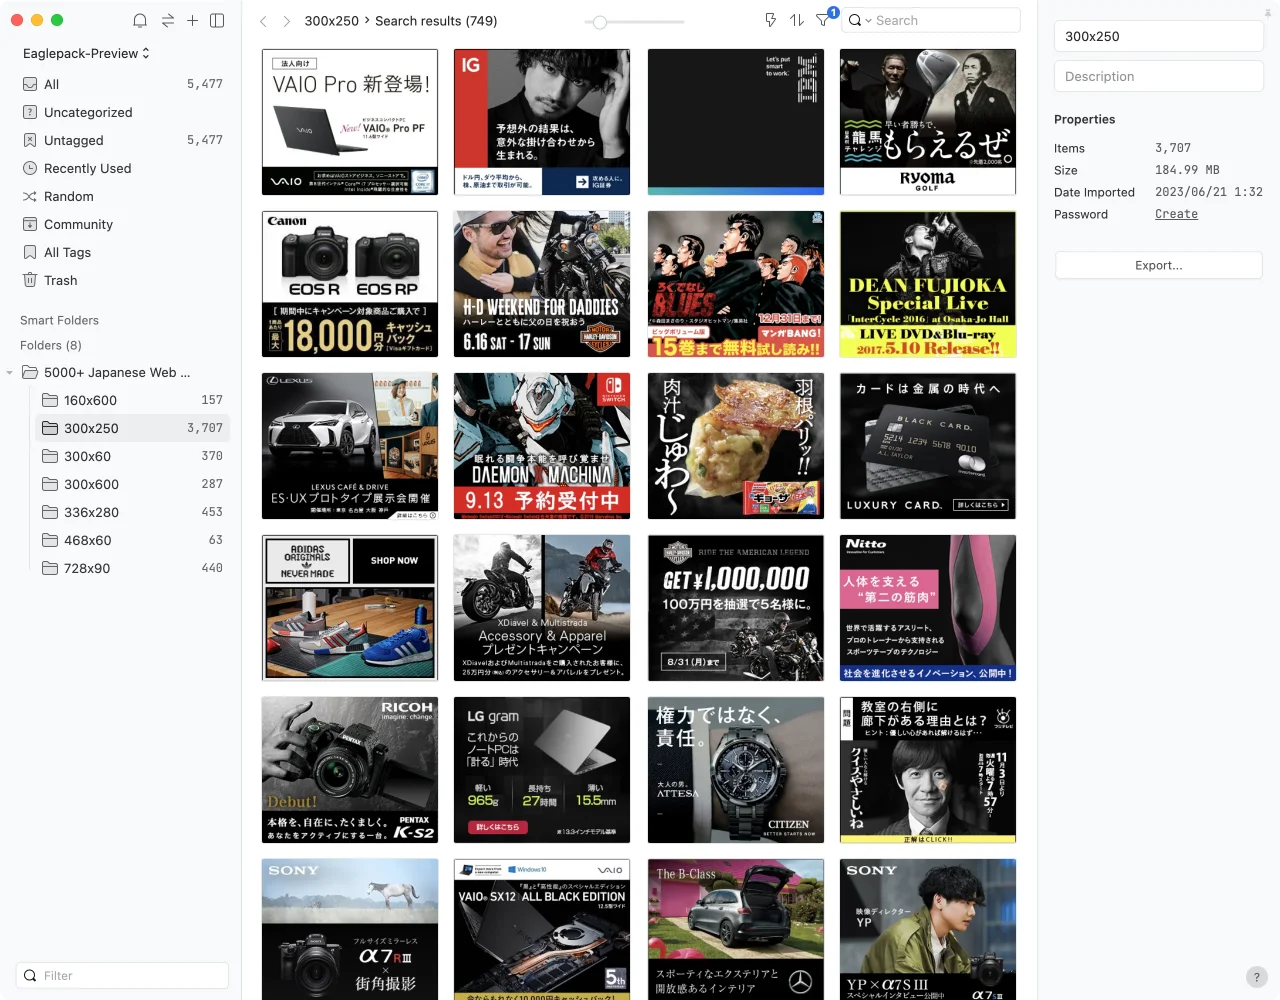The image size is (1280, 1000).
Task: Select the 300x250 folder row
Action: (130, 428)
